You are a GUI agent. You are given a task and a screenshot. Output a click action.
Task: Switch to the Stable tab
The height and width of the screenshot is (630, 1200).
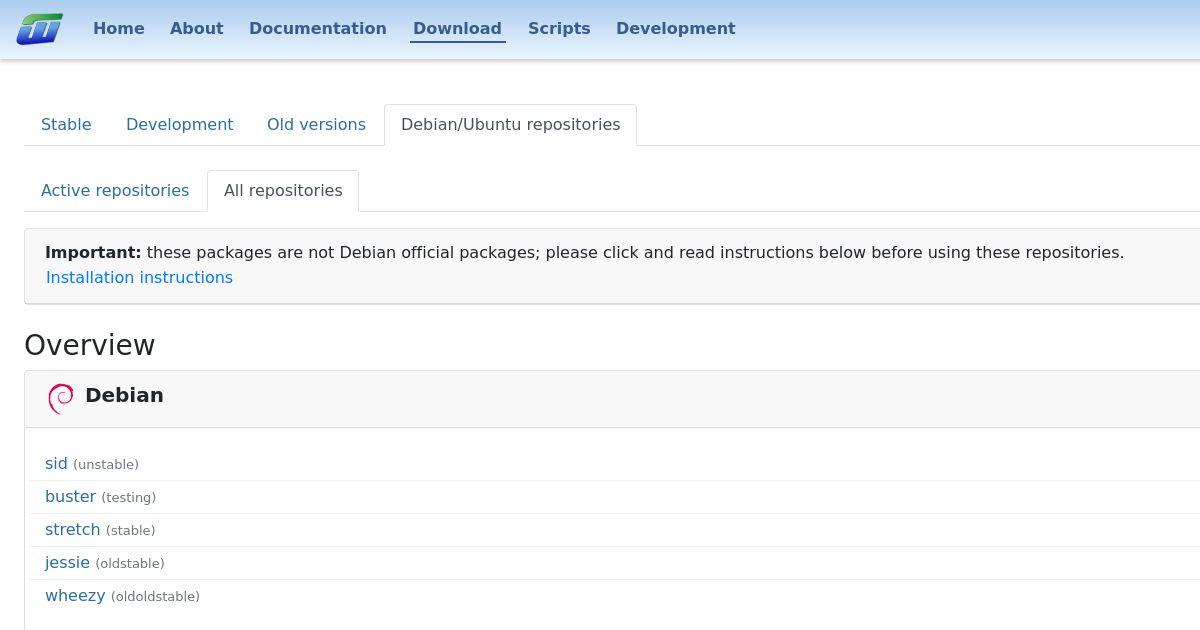66,125
